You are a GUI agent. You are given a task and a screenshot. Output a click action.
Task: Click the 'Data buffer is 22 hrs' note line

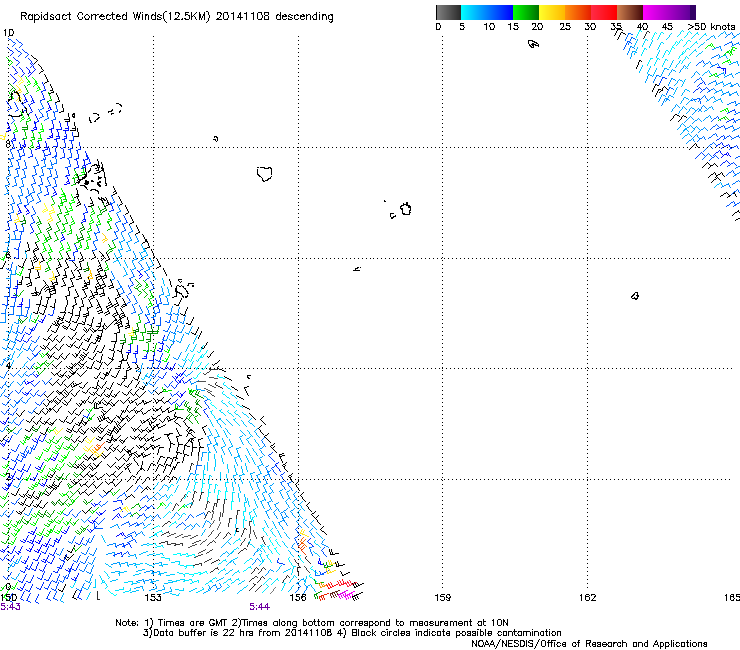tap(352, 633)
